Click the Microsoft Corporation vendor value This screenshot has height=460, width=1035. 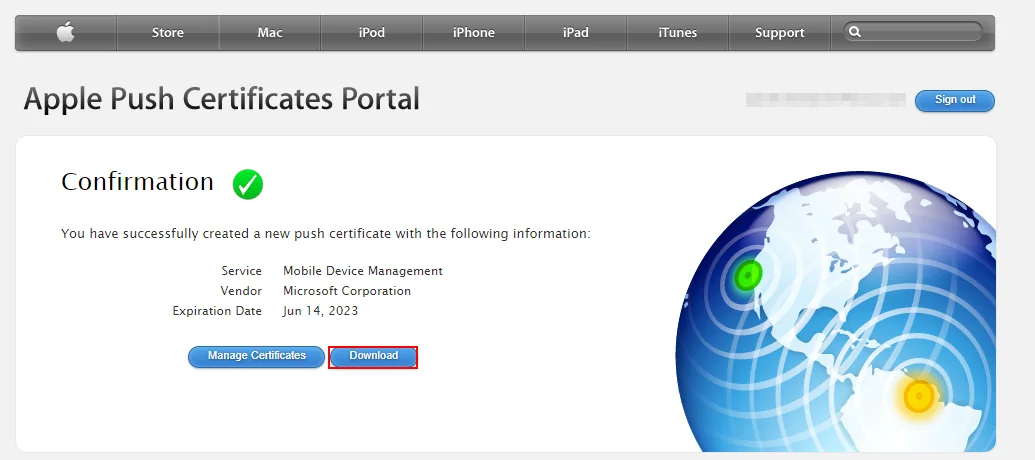click(x=347, y=290)
